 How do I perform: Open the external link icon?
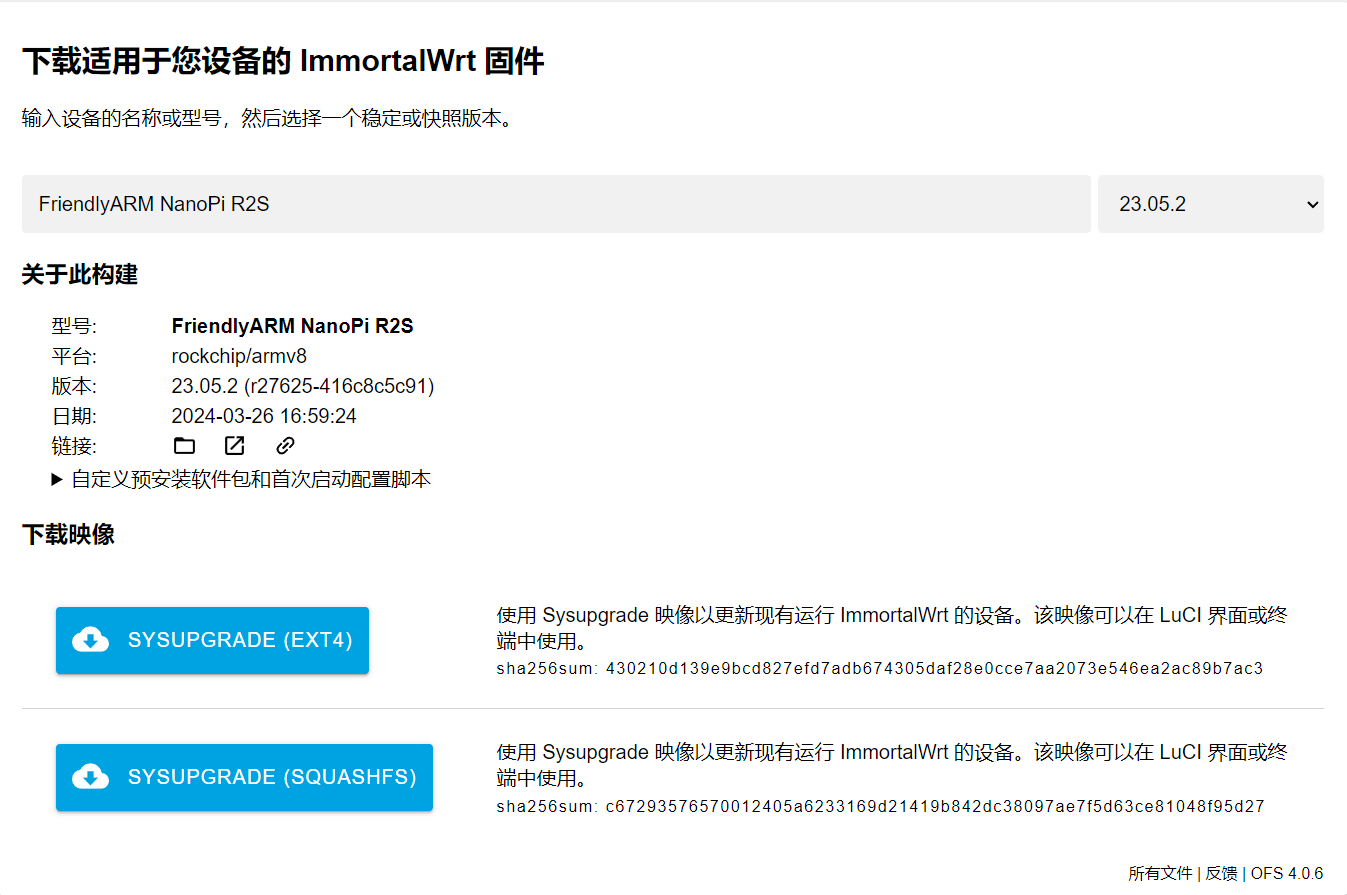click(x=234, y=446)
